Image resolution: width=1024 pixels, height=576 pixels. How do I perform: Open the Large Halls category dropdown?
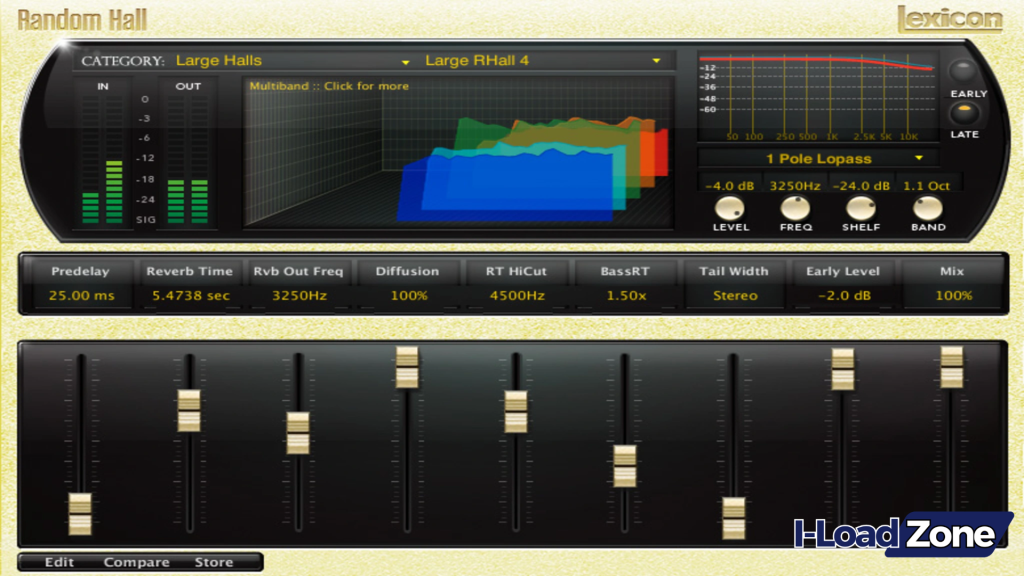tap(293, 61)
